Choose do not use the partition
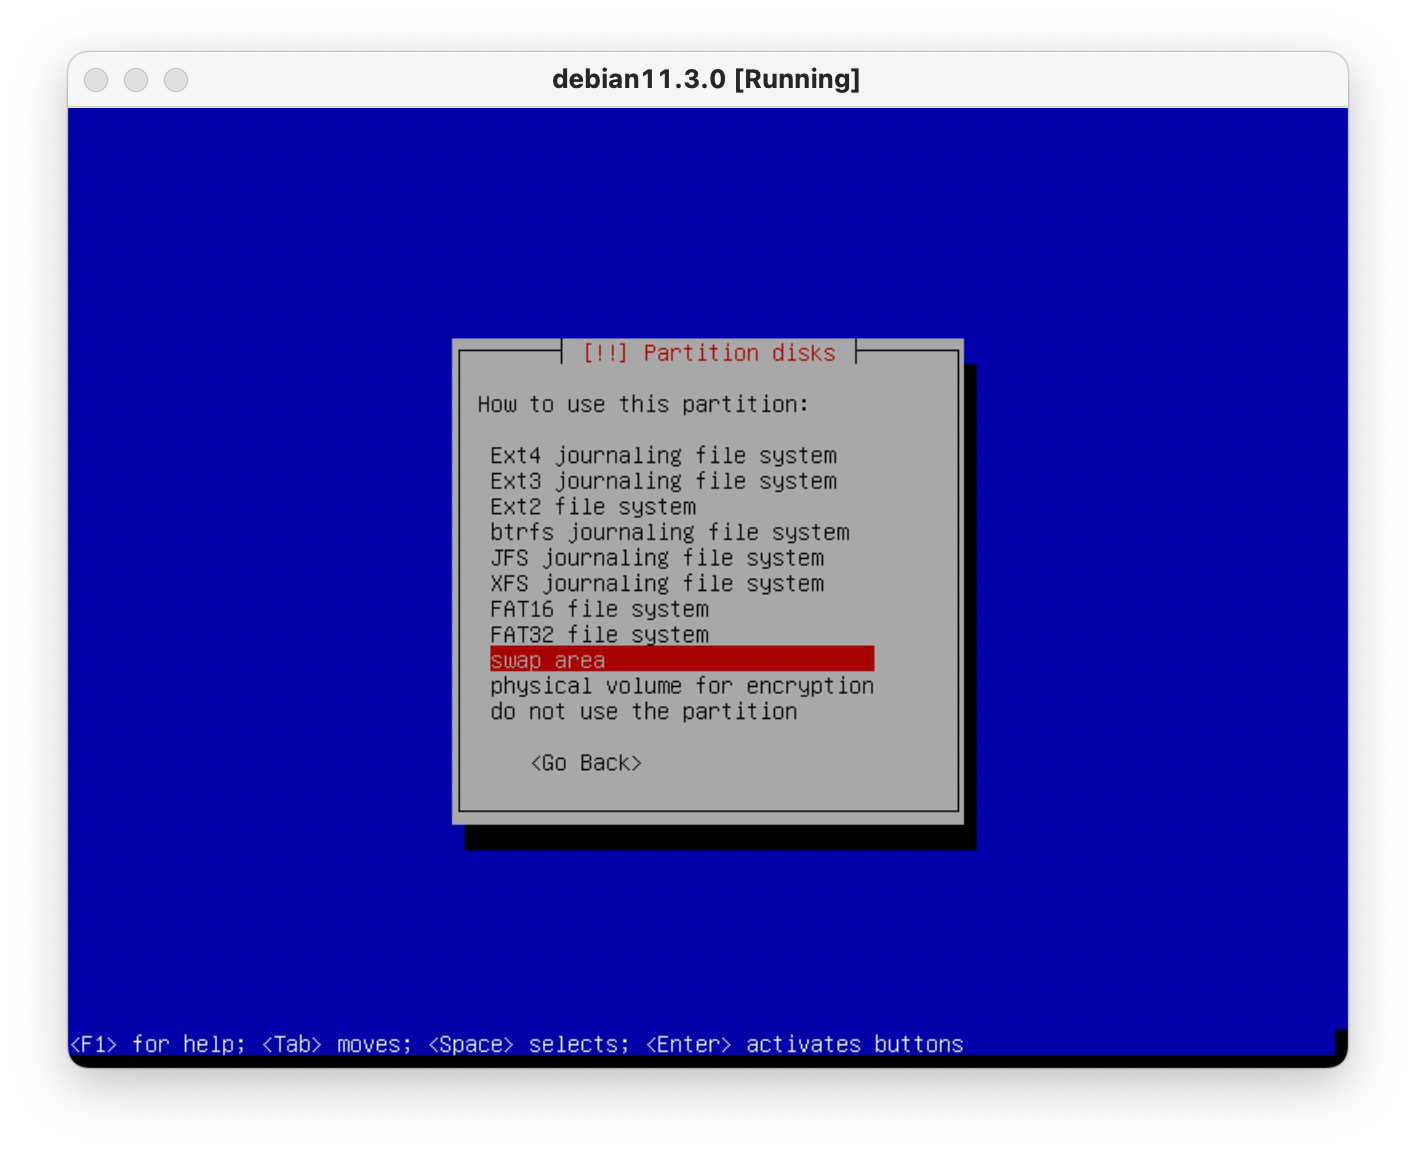The height and width of the screenshot is (1152, 1416). [x=643, y=712]
